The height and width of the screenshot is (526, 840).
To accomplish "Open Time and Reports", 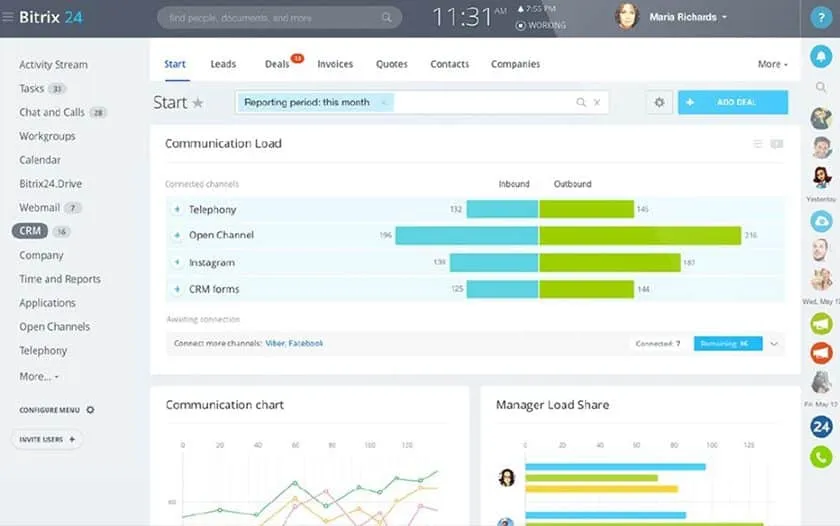I will (x=60, y=279).
